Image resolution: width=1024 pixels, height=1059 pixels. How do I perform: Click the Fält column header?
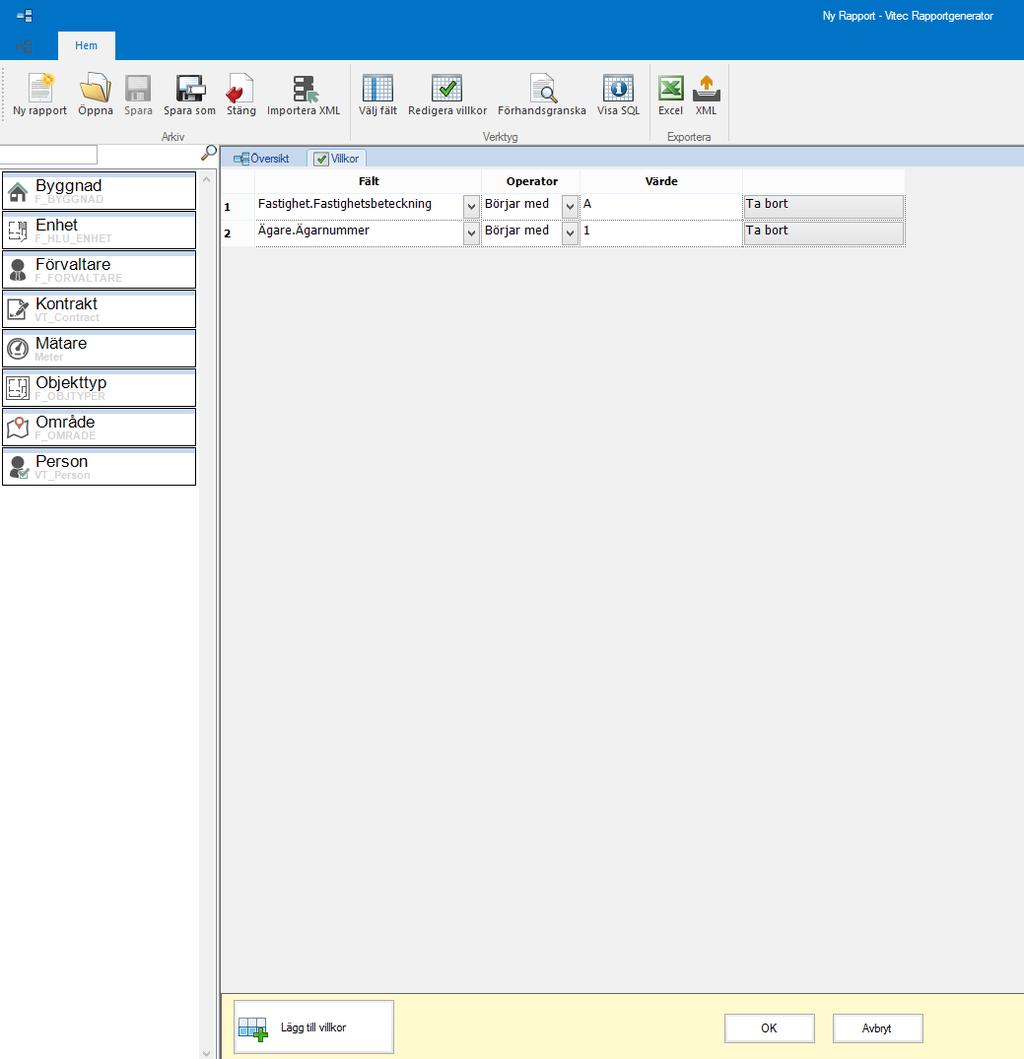[x=368, y=181]
